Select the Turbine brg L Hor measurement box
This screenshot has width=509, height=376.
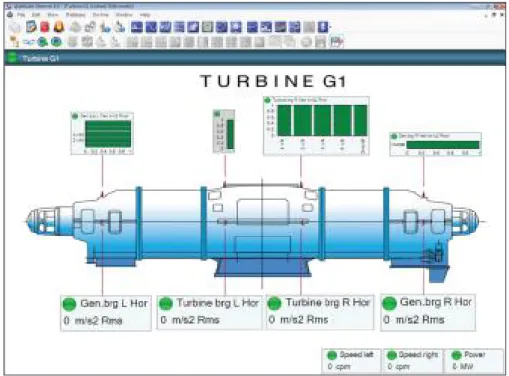click(x=210, y=312)
